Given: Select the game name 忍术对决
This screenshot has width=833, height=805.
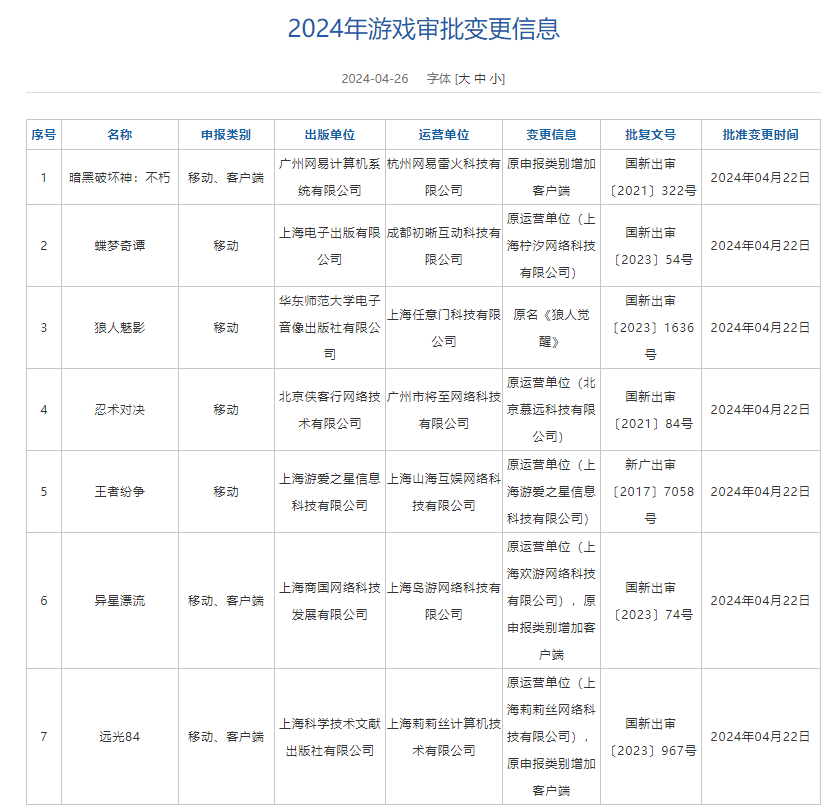Looking at the screenshot, I should click(x=120, y=410).
